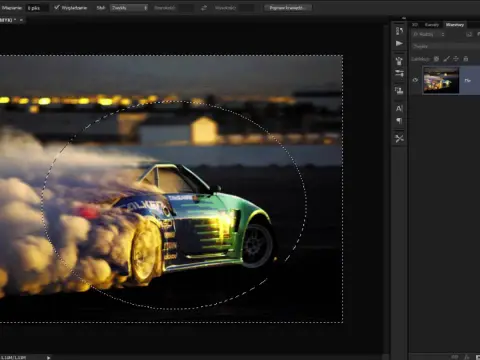
Task: Click the document size status text
Action: [13, 357]
